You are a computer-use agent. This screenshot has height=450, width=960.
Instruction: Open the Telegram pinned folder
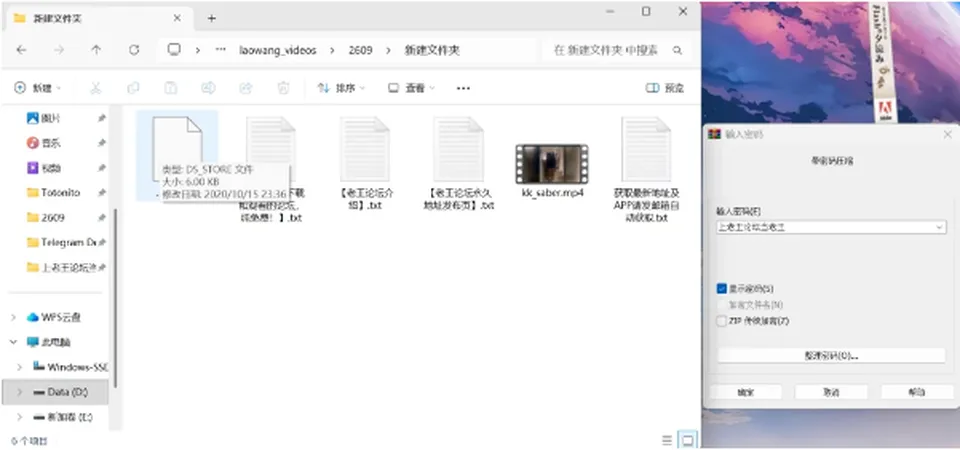click(x=62, y=242)
